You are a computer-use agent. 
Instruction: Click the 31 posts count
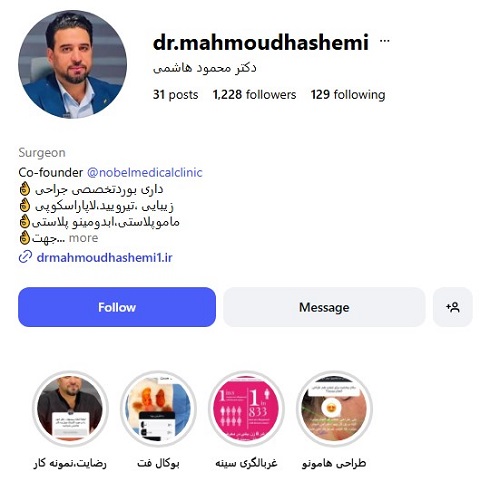[x=175, y=95]
